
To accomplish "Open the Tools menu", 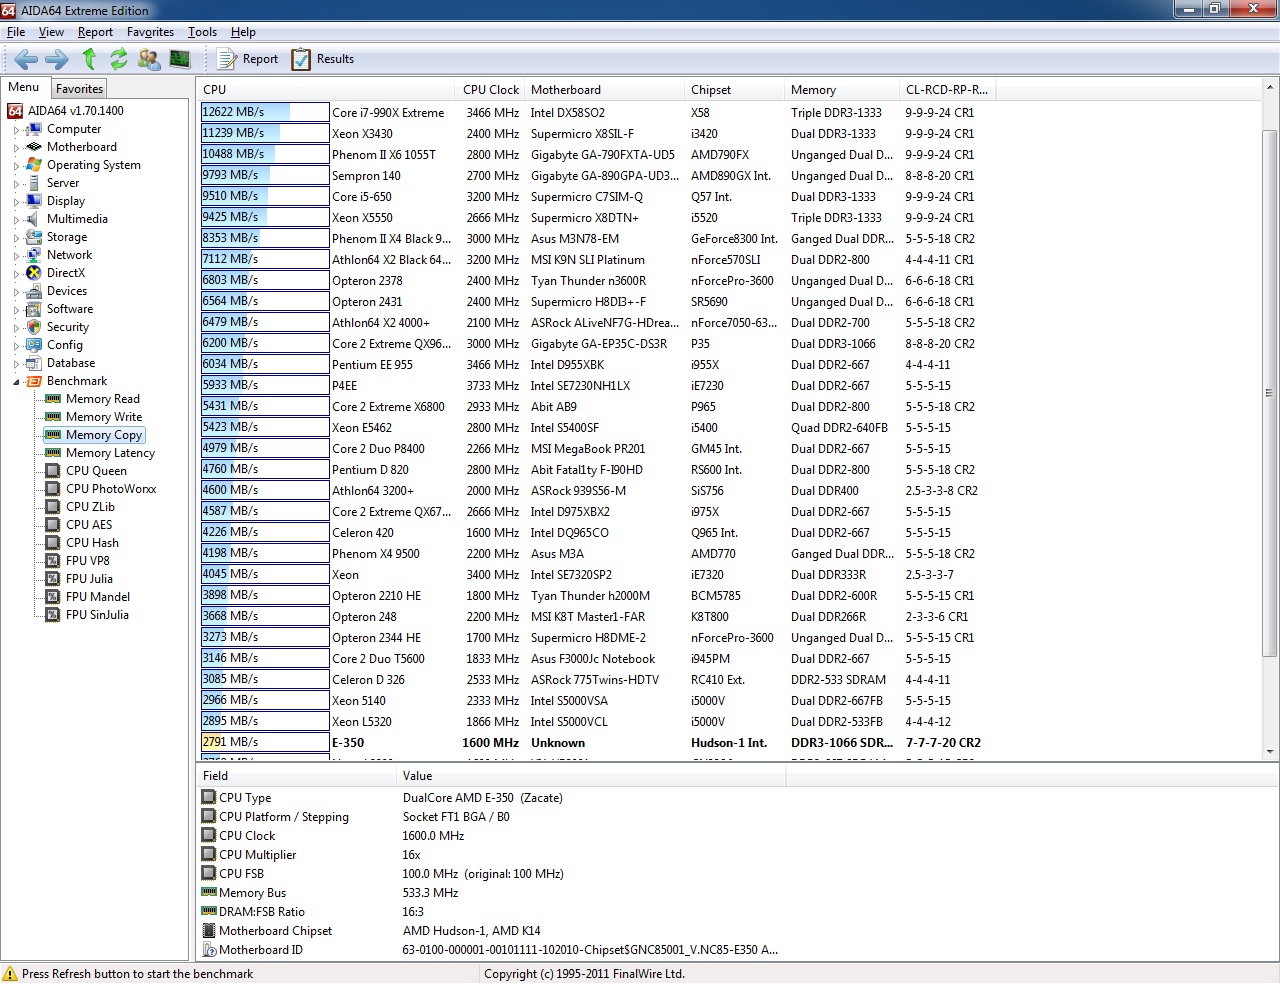I will coord(202,32).
